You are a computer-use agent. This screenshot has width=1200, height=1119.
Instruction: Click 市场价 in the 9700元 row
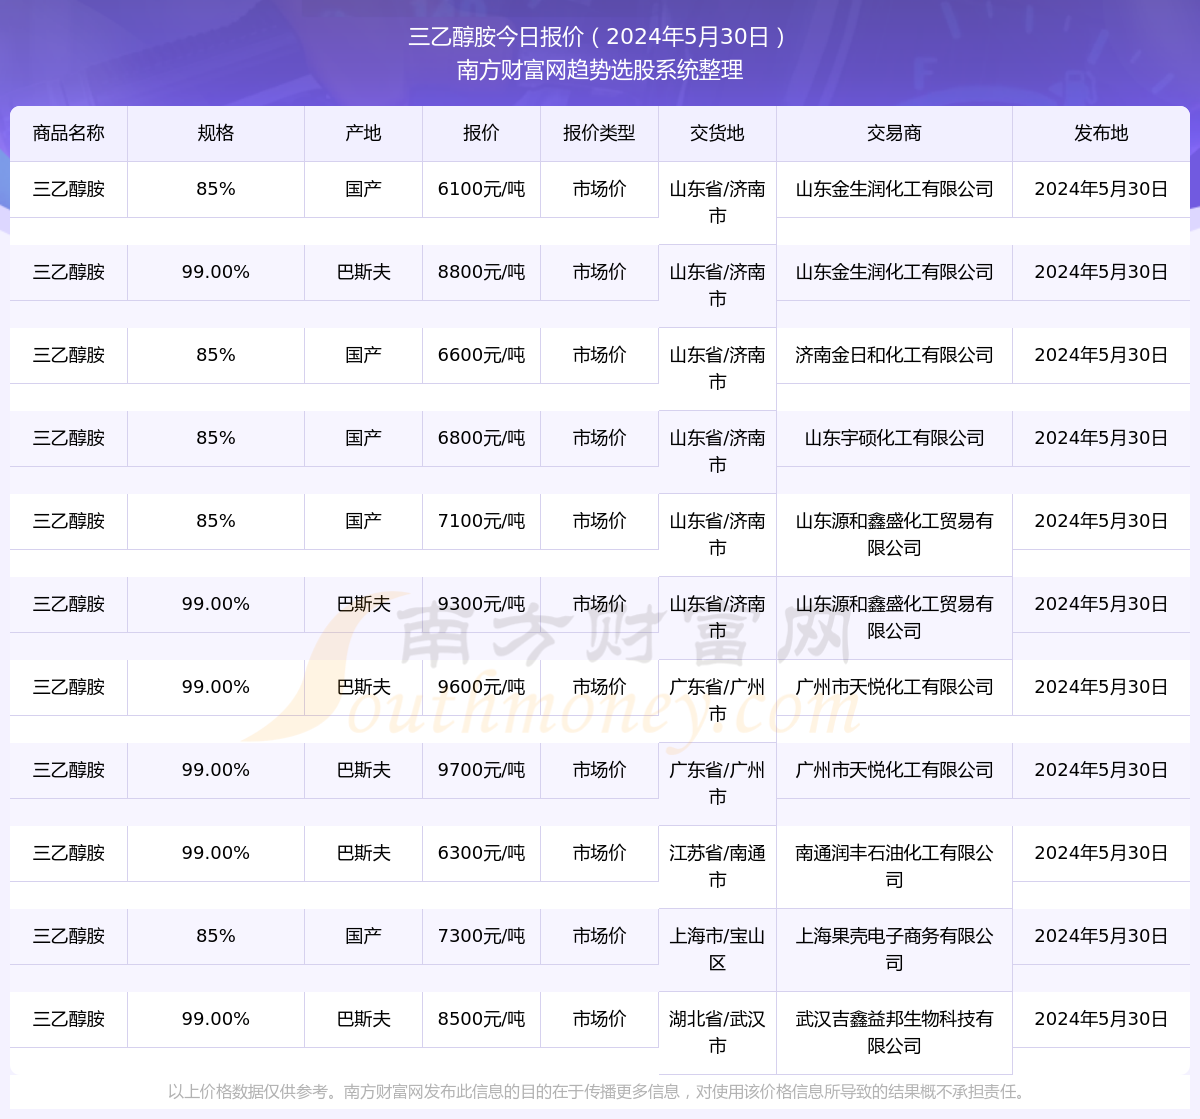(x=599, y=770)
